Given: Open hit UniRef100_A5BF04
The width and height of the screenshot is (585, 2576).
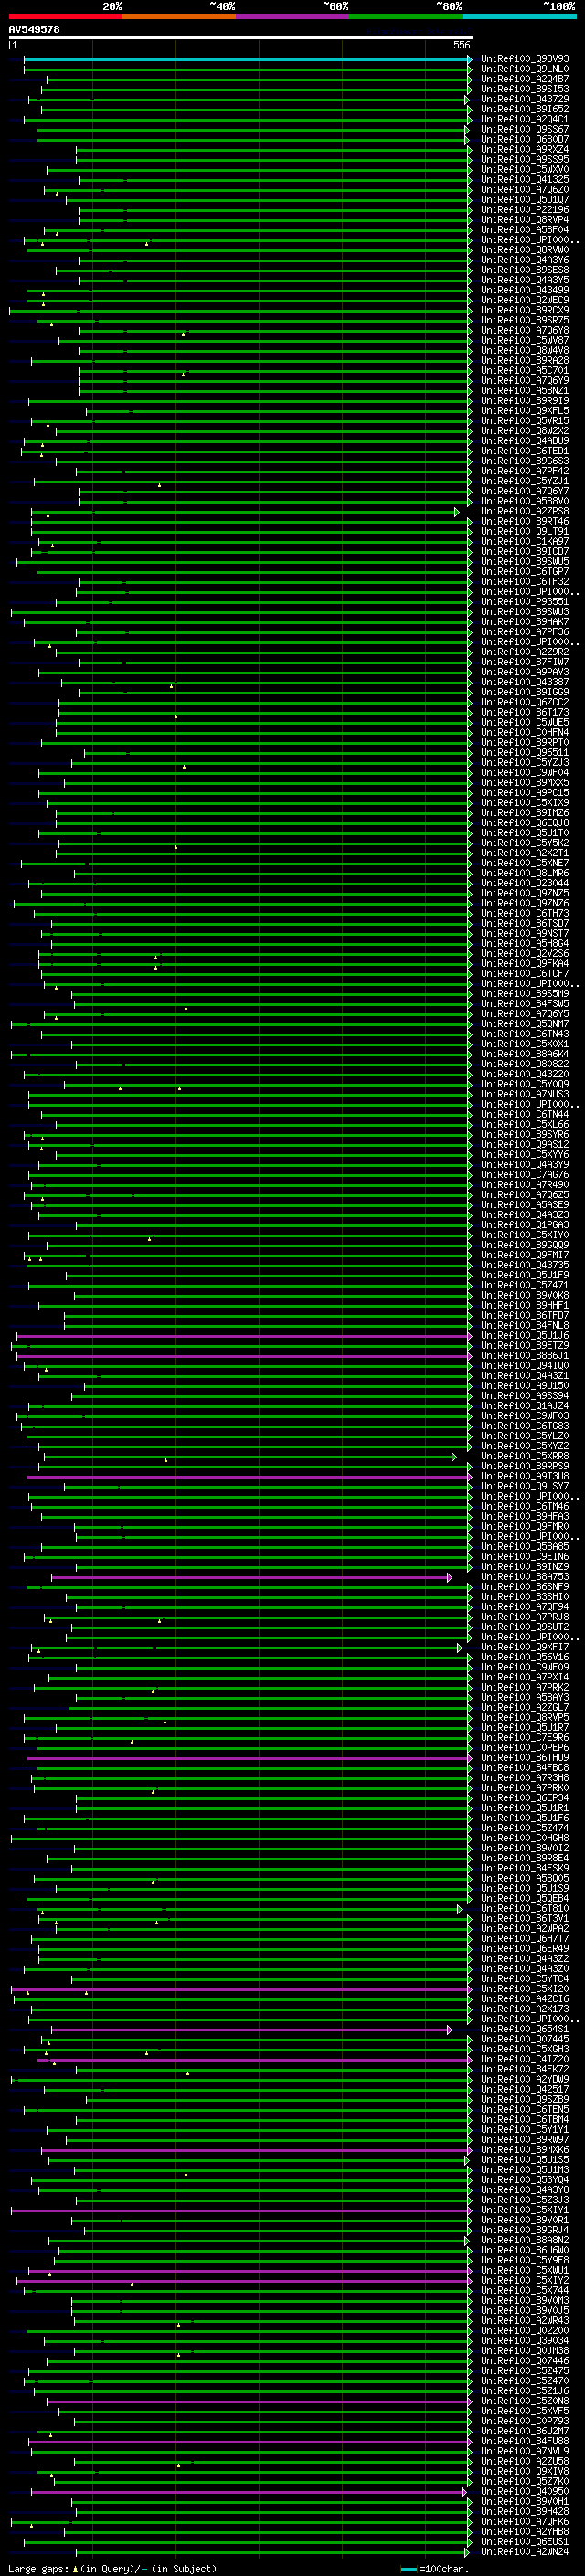Looking at the screenshot, I should pyautogui.click(x=525, y=230).
